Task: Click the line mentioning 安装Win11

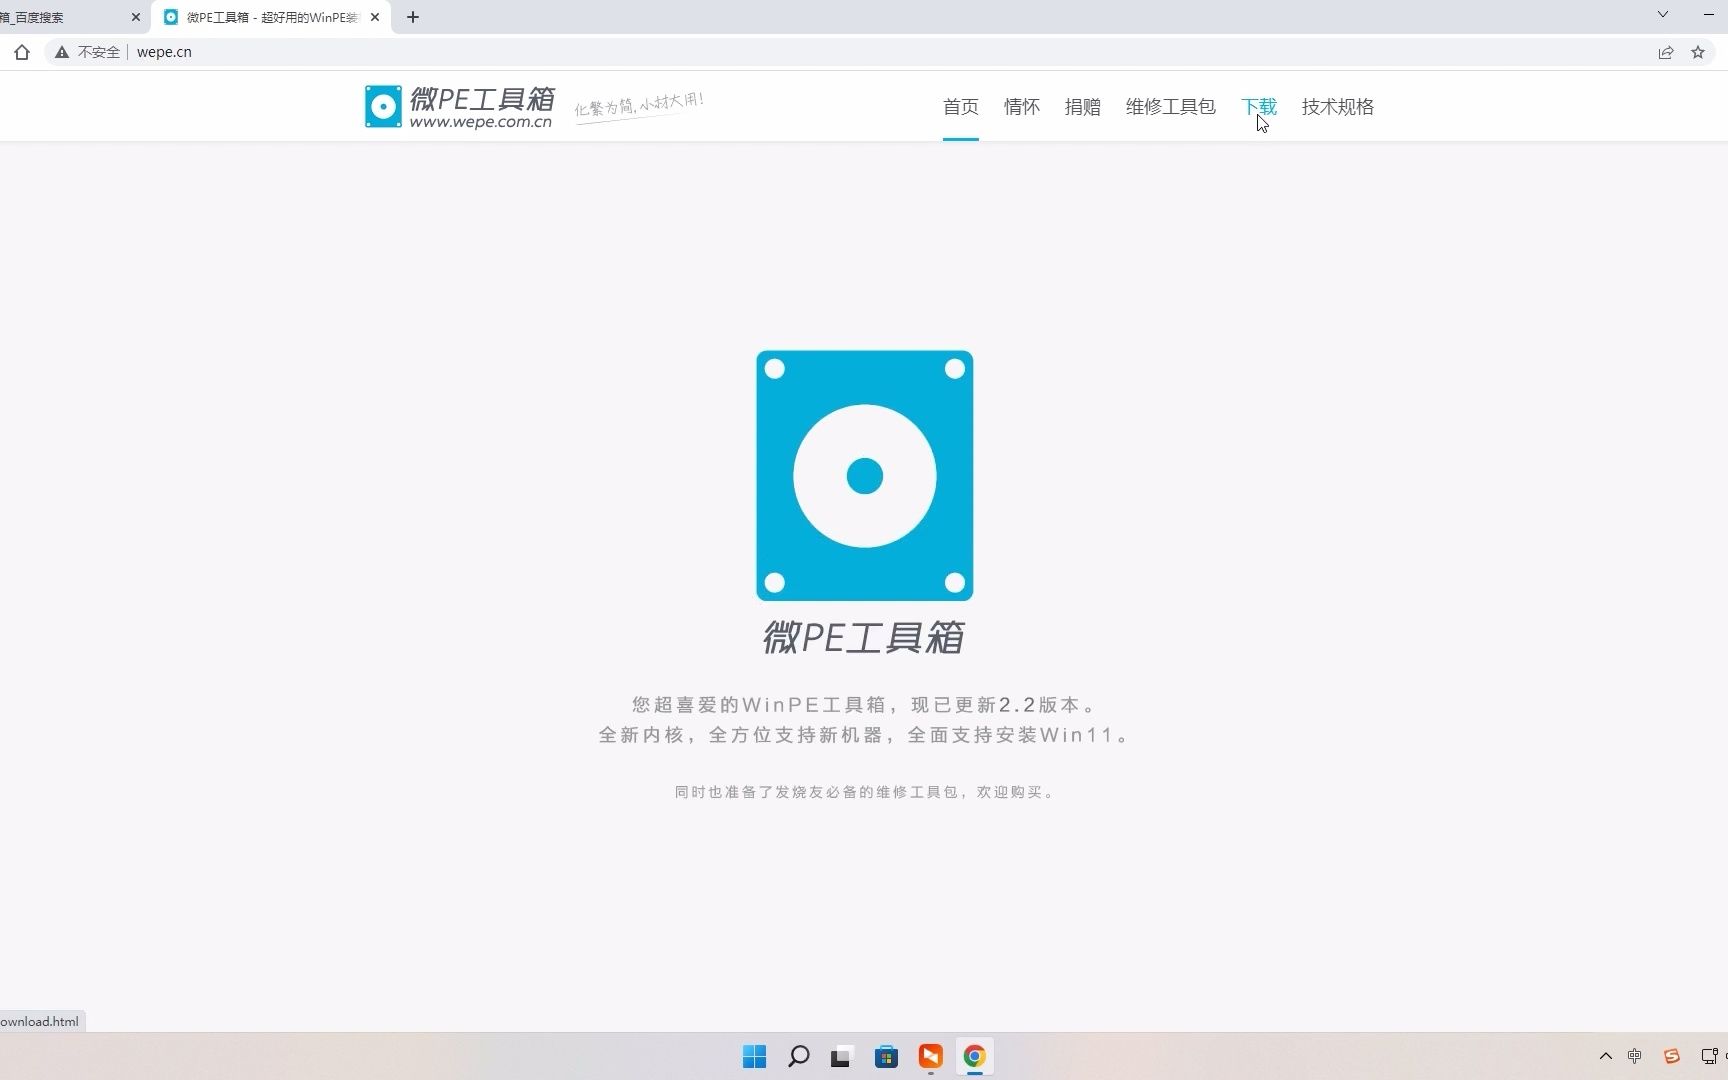Action: 865,735
